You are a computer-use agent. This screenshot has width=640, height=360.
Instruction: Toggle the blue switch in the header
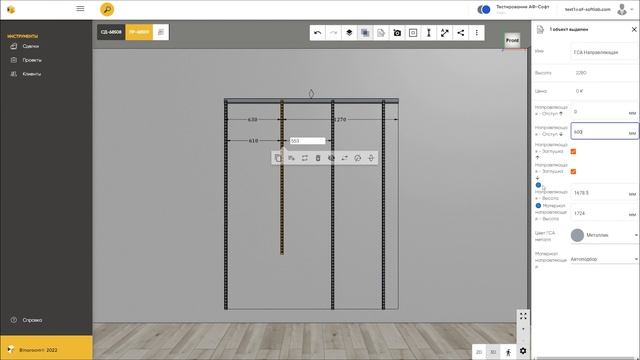(484, 9)
